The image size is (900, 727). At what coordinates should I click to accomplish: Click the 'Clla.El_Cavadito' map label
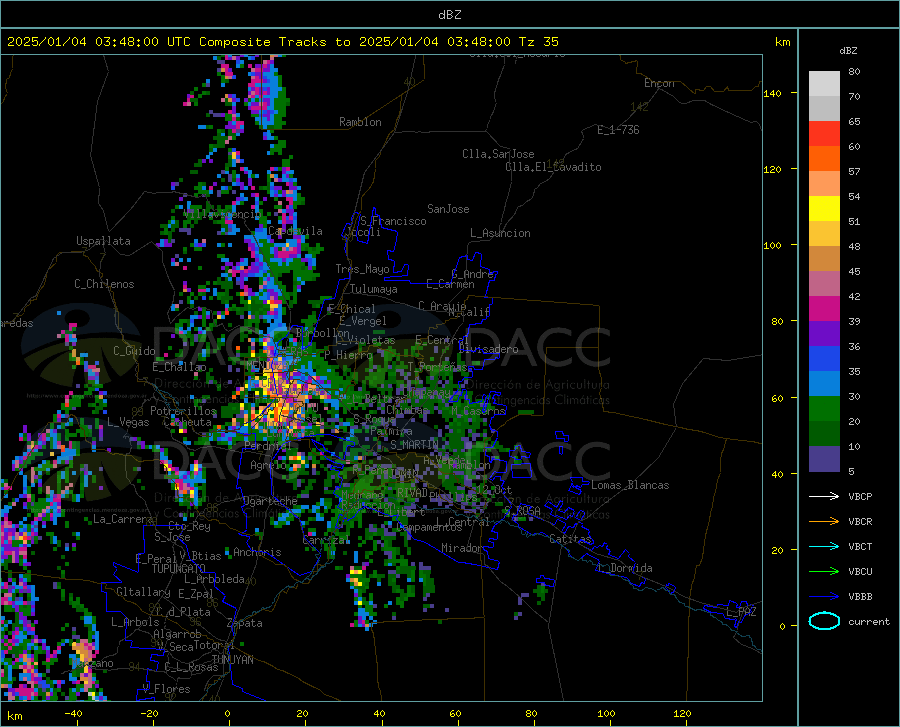(x=553, y=167)
